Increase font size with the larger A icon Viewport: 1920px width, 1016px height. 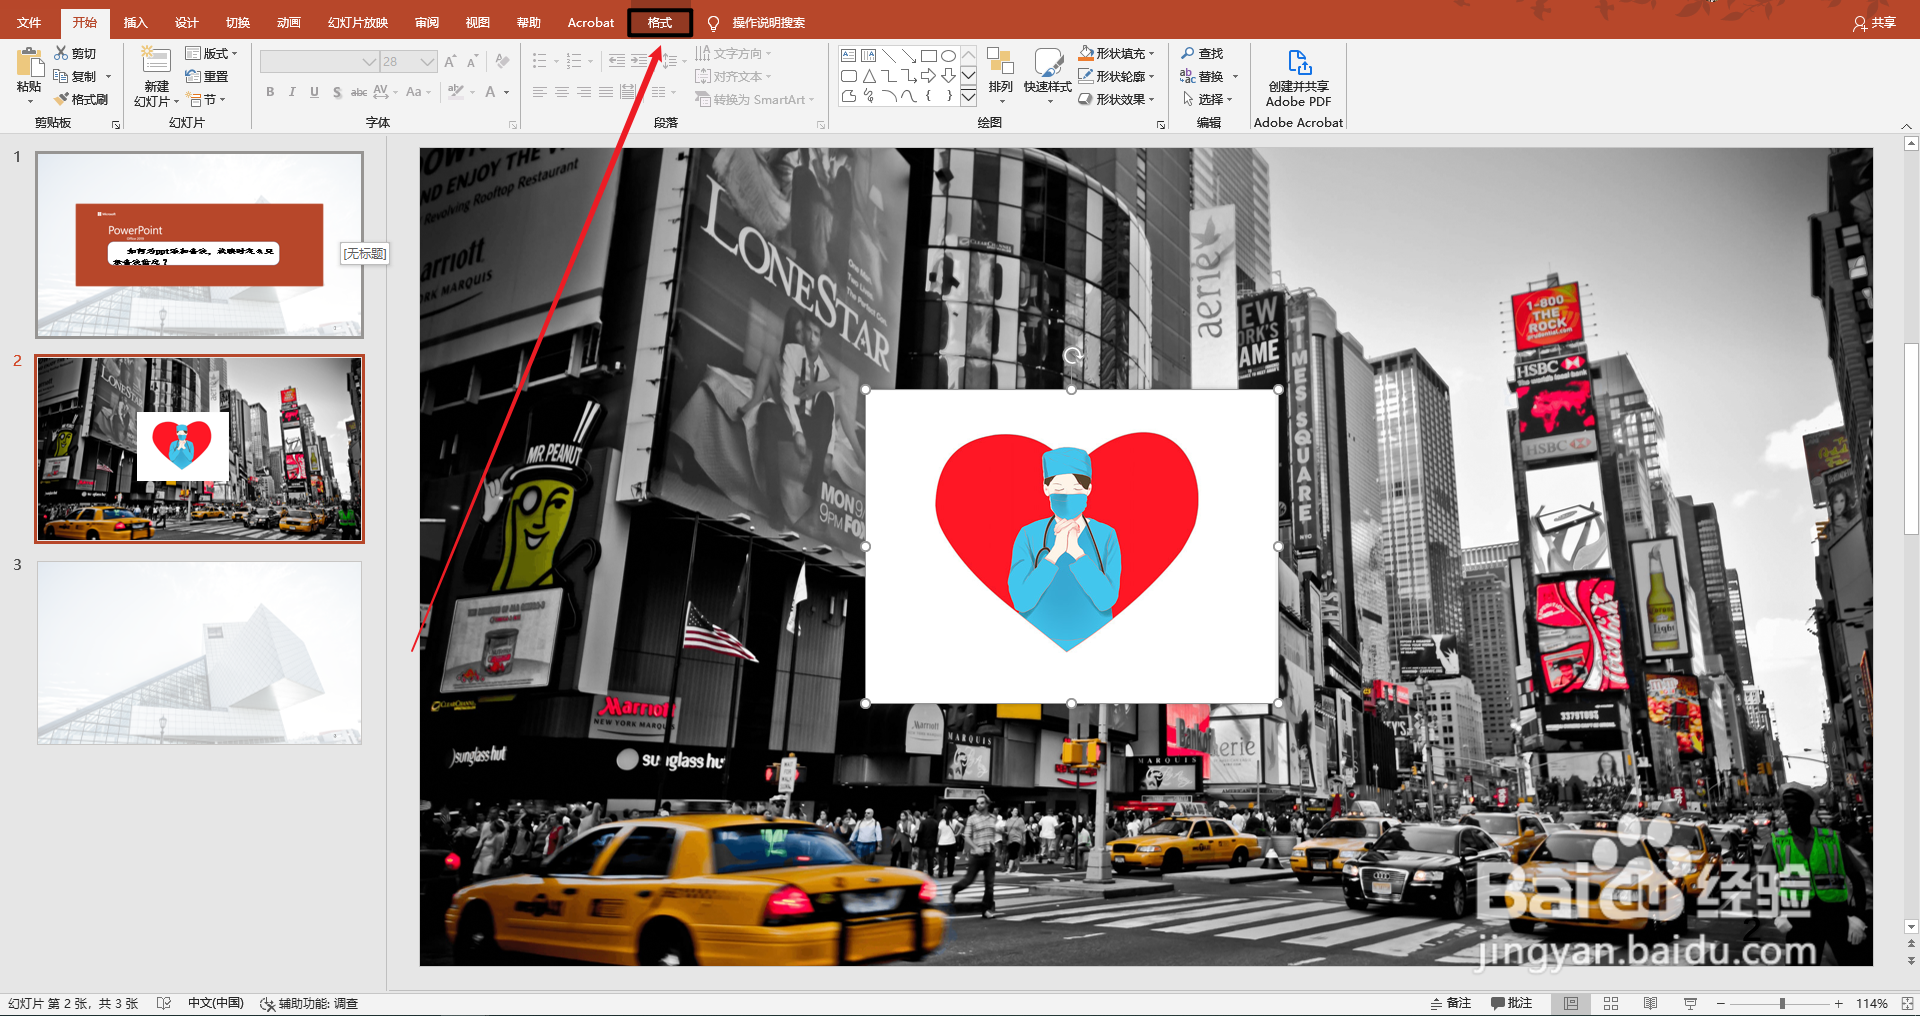[x=451, y=62]
